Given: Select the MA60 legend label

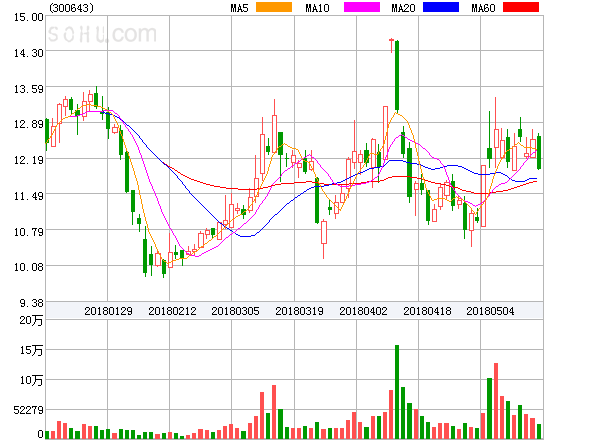Looking at the screenshot, I should 483,8.
